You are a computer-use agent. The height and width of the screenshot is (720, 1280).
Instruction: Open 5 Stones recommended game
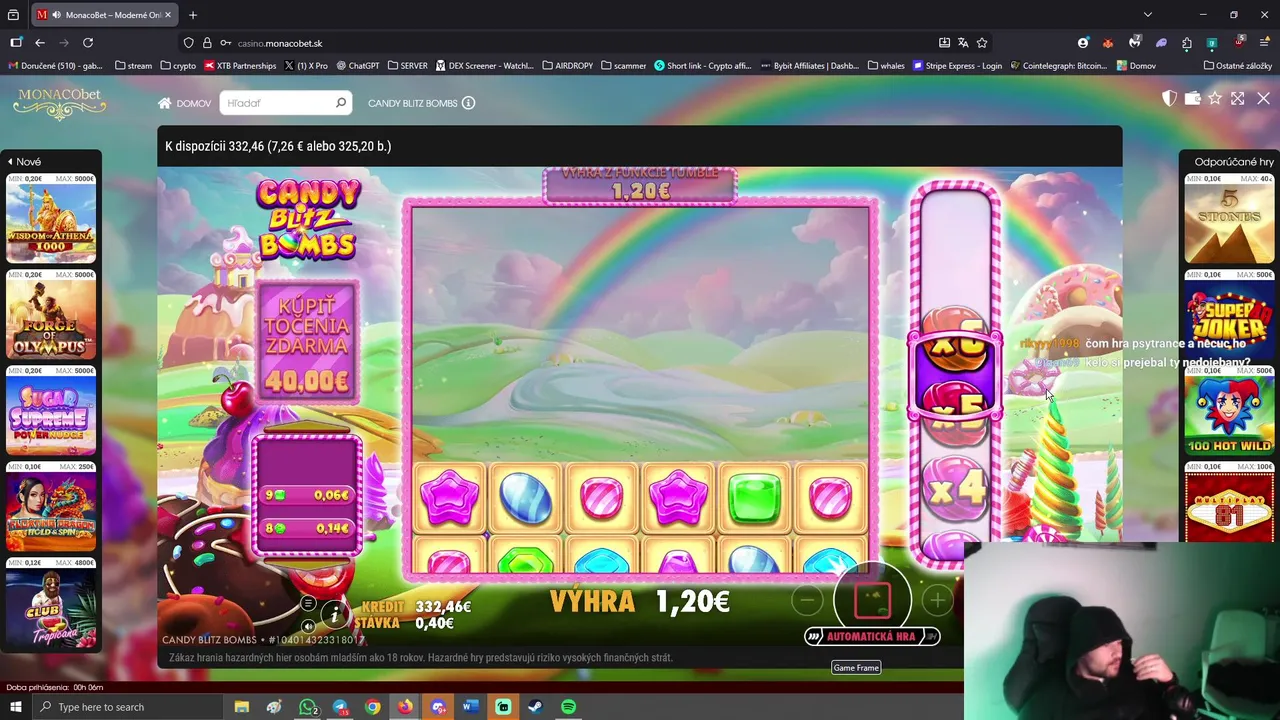[1229, 218]
